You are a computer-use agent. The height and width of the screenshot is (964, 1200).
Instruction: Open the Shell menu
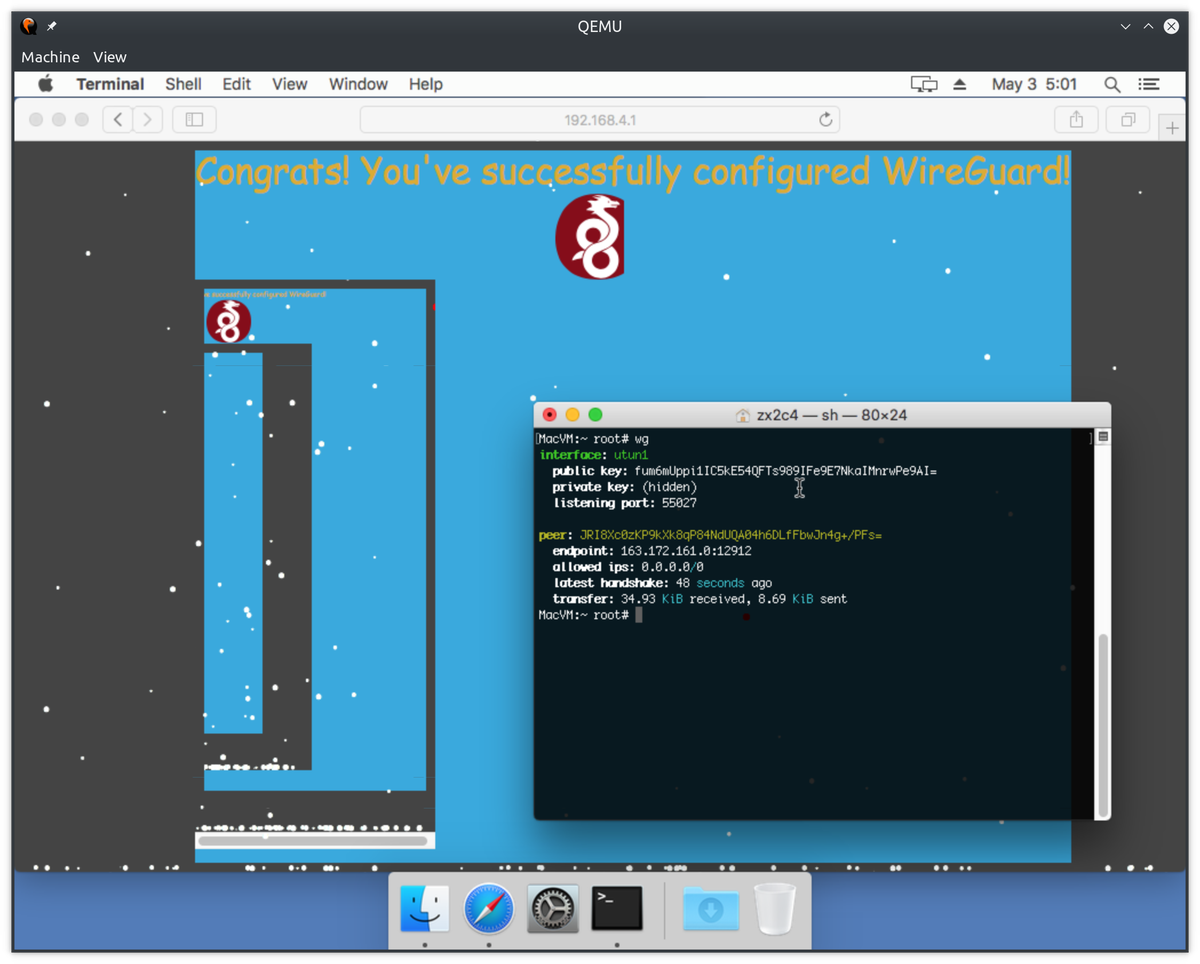[183, 84]
